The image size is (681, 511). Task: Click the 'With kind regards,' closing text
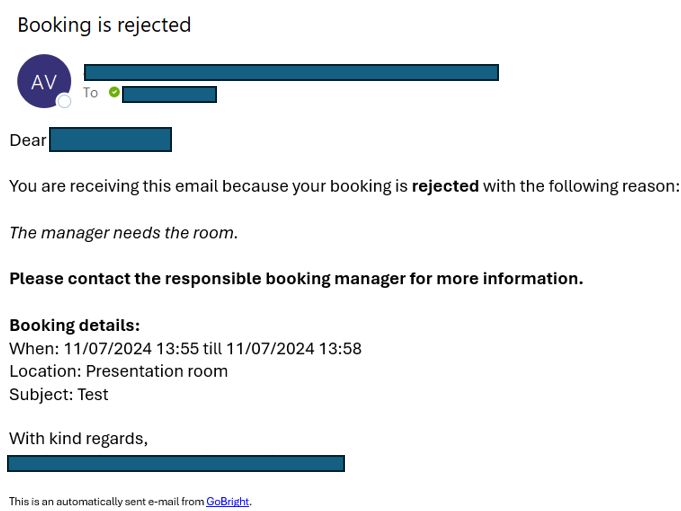79,438
